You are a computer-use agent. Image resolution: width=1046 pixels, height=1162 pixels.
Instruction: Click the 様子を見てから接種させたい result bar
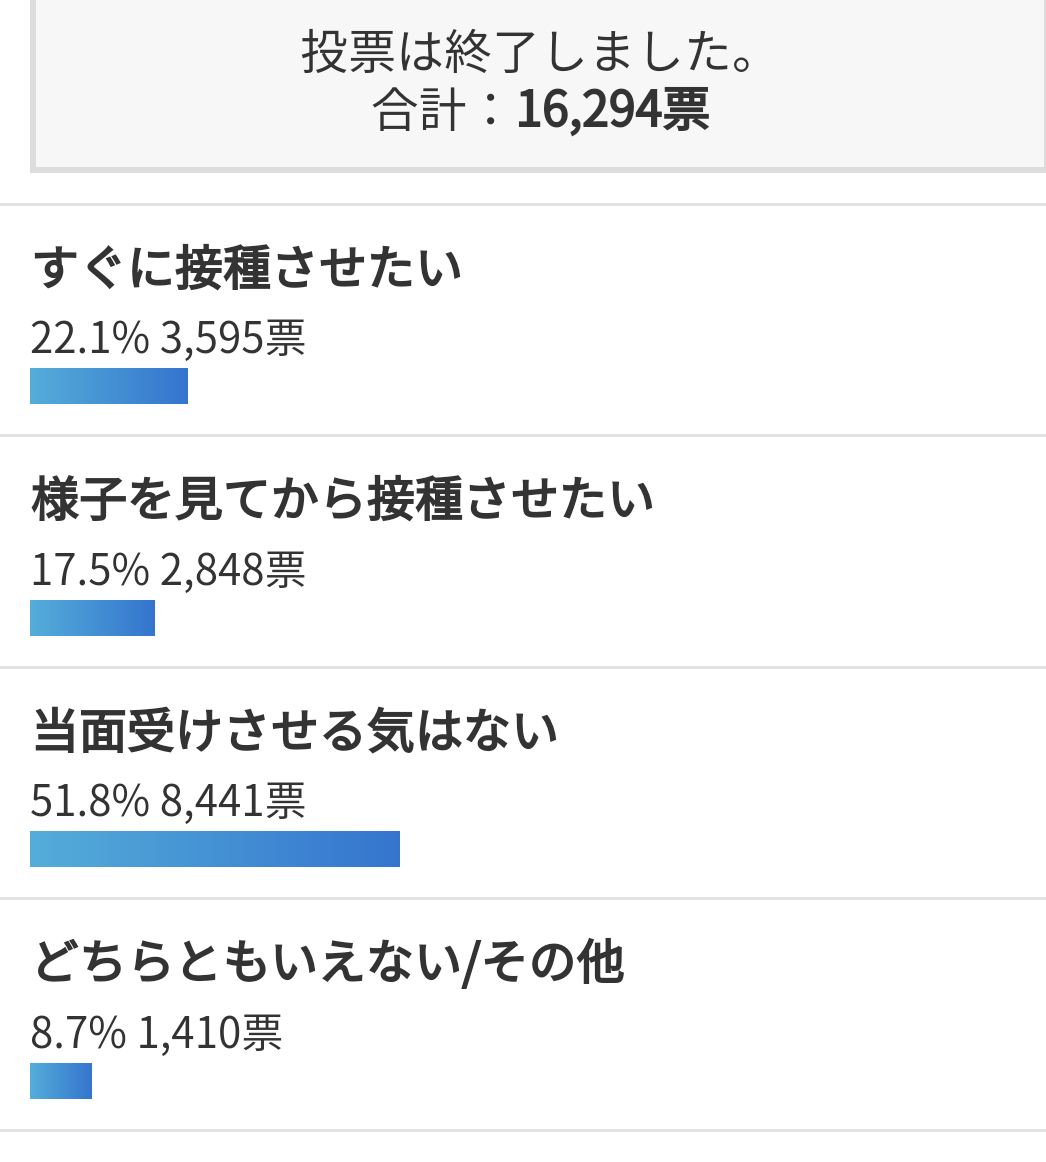pyautogui.click(x=93, y=617)
